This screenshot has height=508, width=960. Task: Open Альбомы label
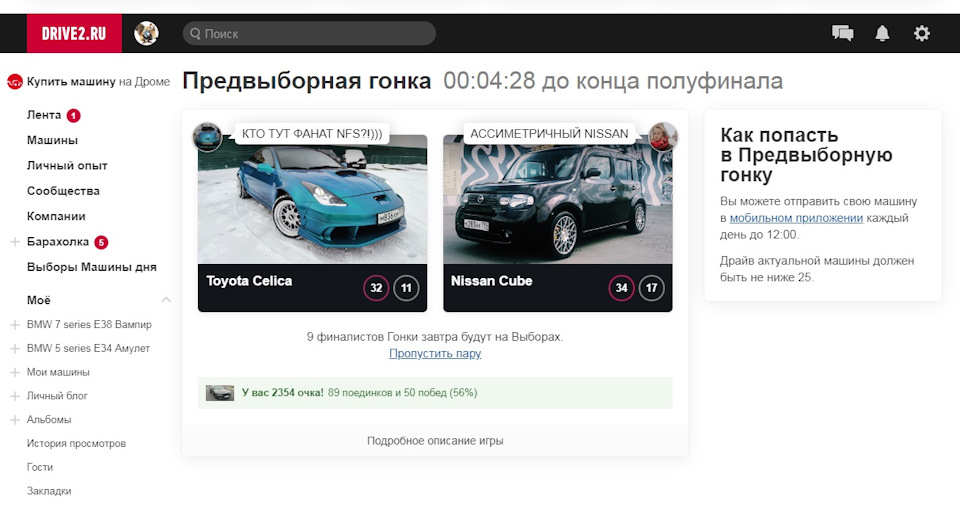49,420
